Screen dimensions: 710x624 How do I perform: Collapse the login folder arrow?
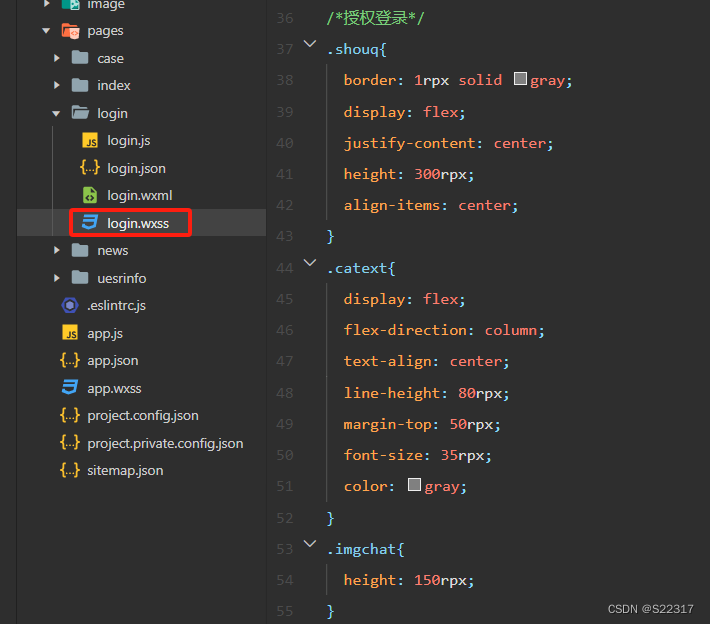56,113
